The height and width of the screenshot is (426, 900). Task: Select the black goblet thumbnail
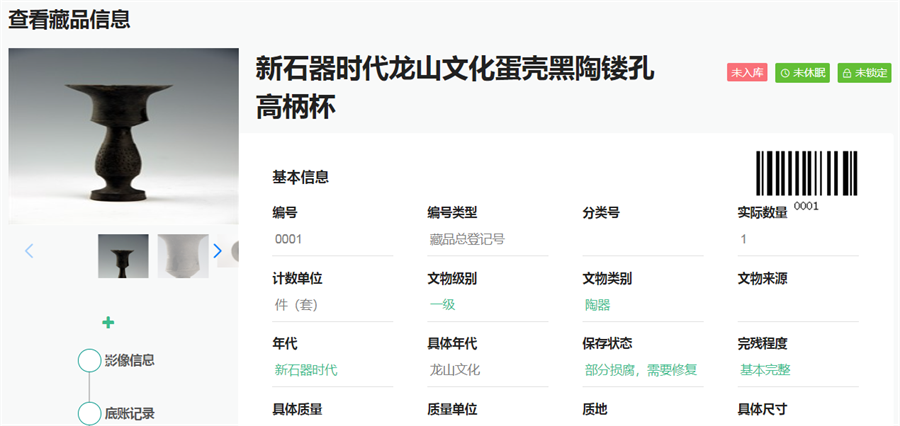tap(123, 256)
